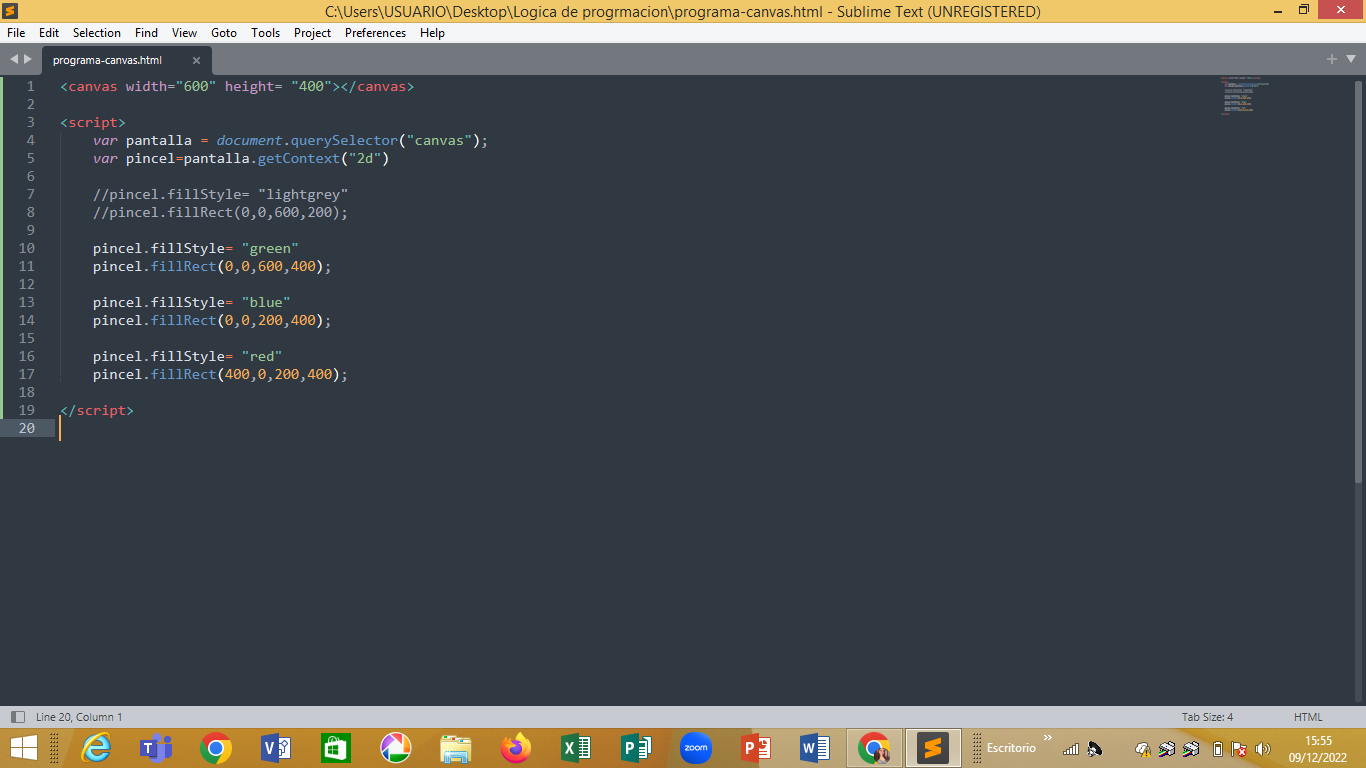Click the closing script tag on line 19
Viewport: 1366px width, 768px height.
97,410
